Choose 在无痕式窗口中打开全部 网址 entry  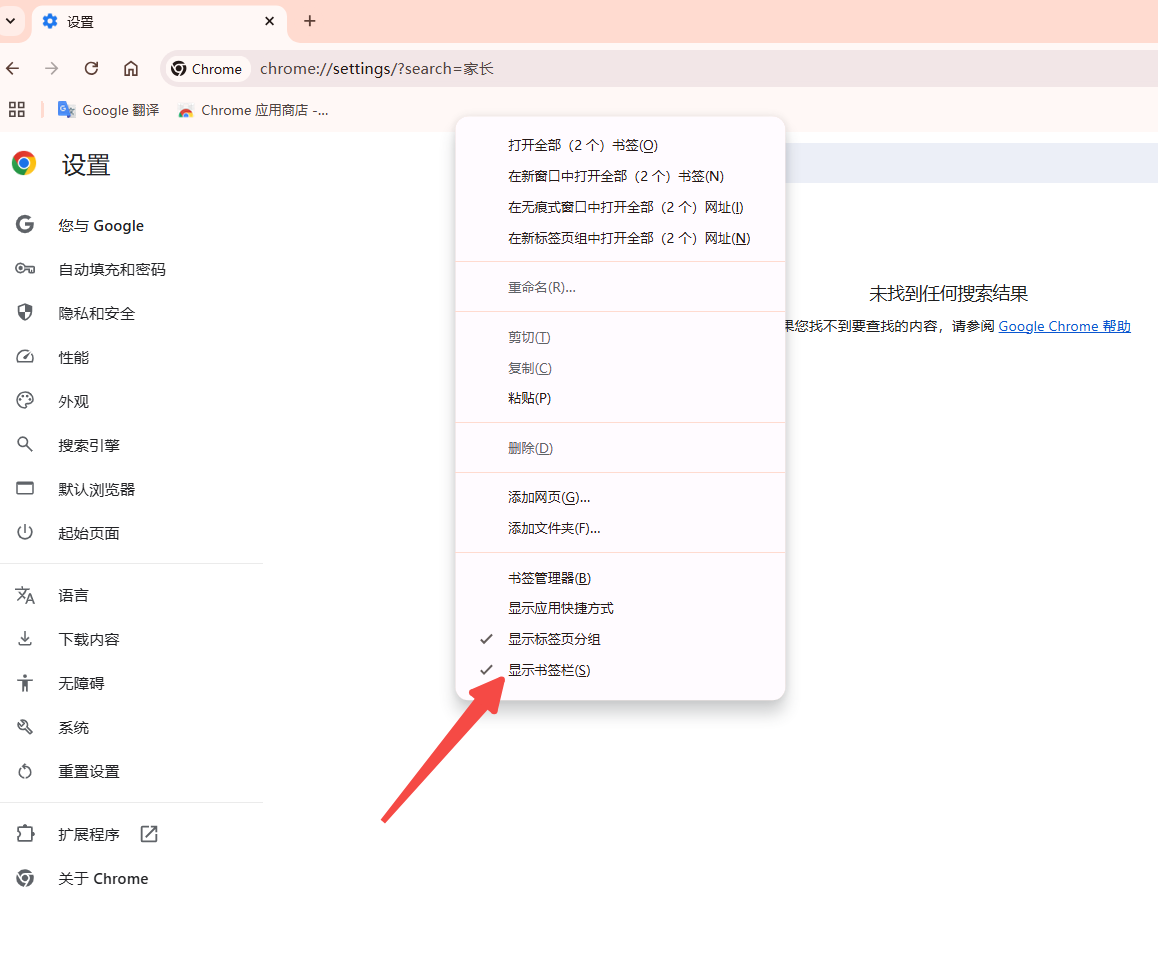point(620,207)
